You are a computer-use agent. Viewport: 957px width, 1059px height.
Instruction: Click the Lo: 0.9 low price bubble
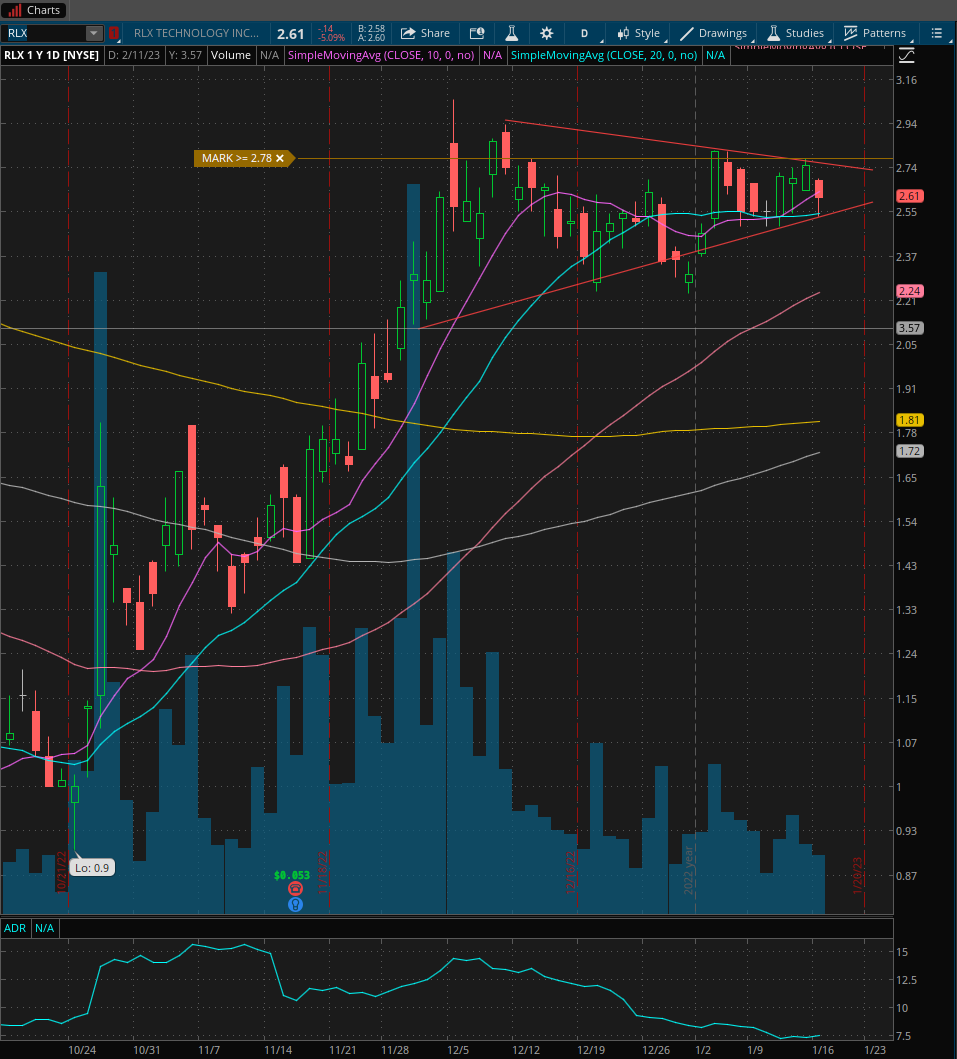[x=92, y=868]
